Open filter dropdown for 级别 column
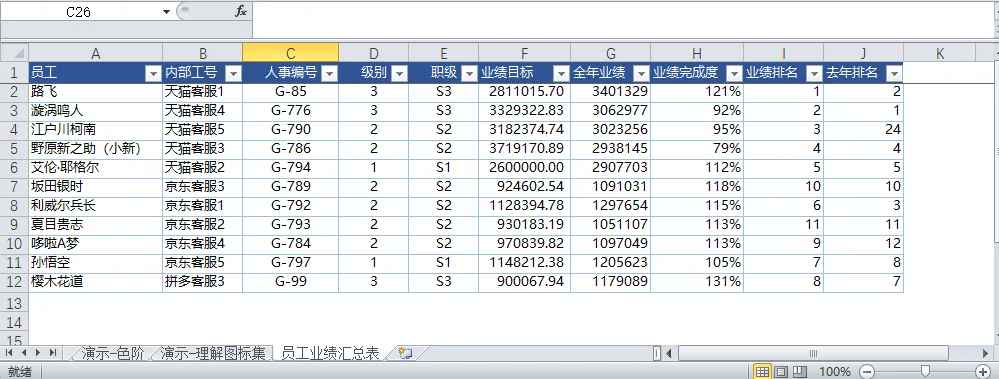The width and height of the screenshot is (999, 379). (399, 73)
